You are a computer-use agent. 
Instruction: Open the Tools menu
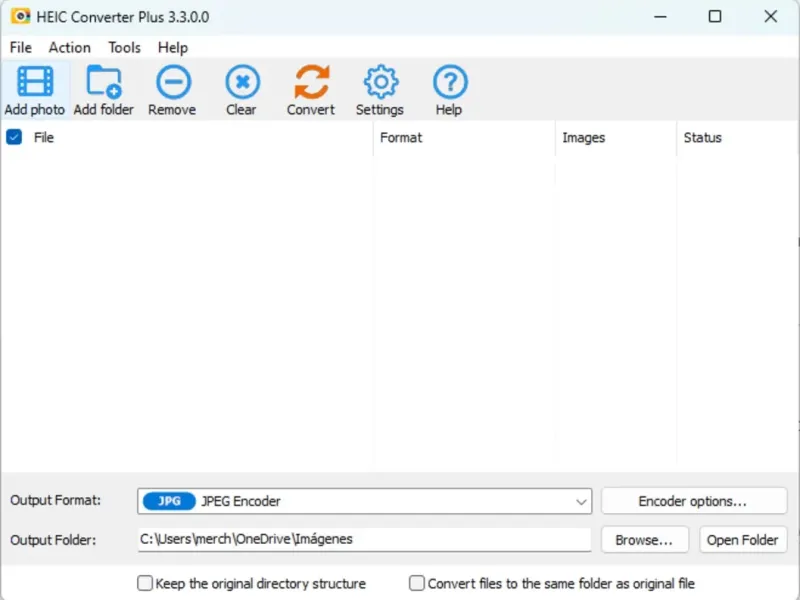click(124, 47)
